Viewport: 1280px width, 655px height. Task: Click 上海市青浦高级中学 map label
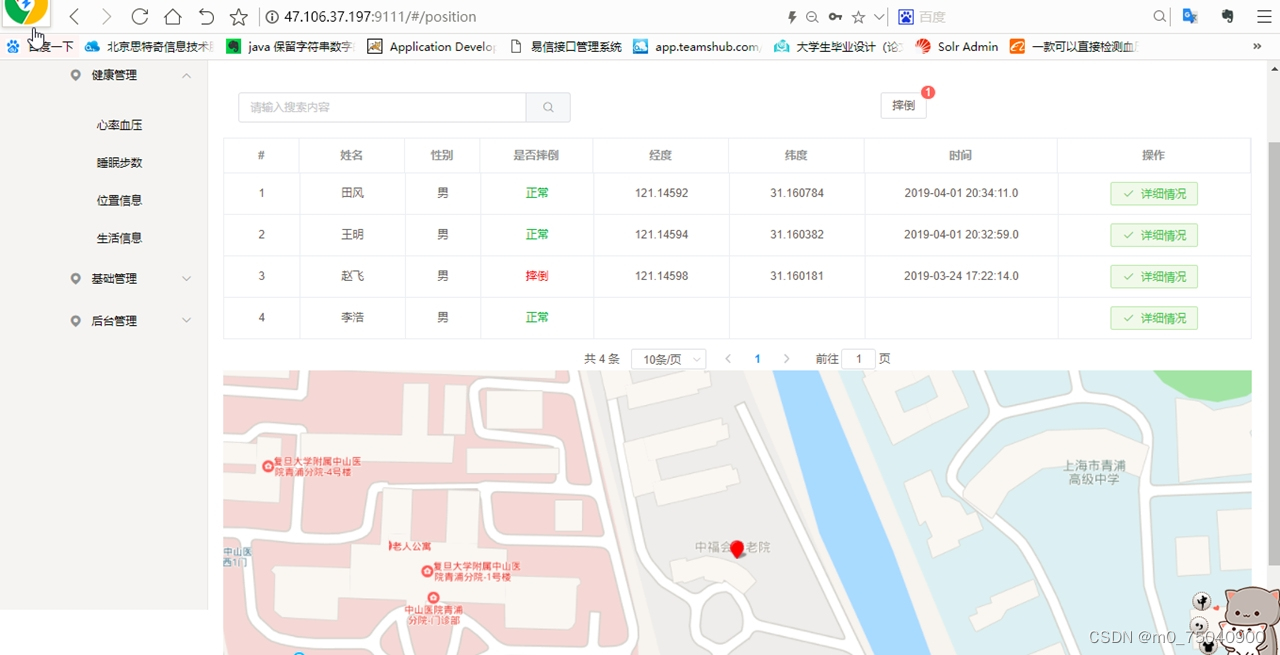coord(1093,473)
